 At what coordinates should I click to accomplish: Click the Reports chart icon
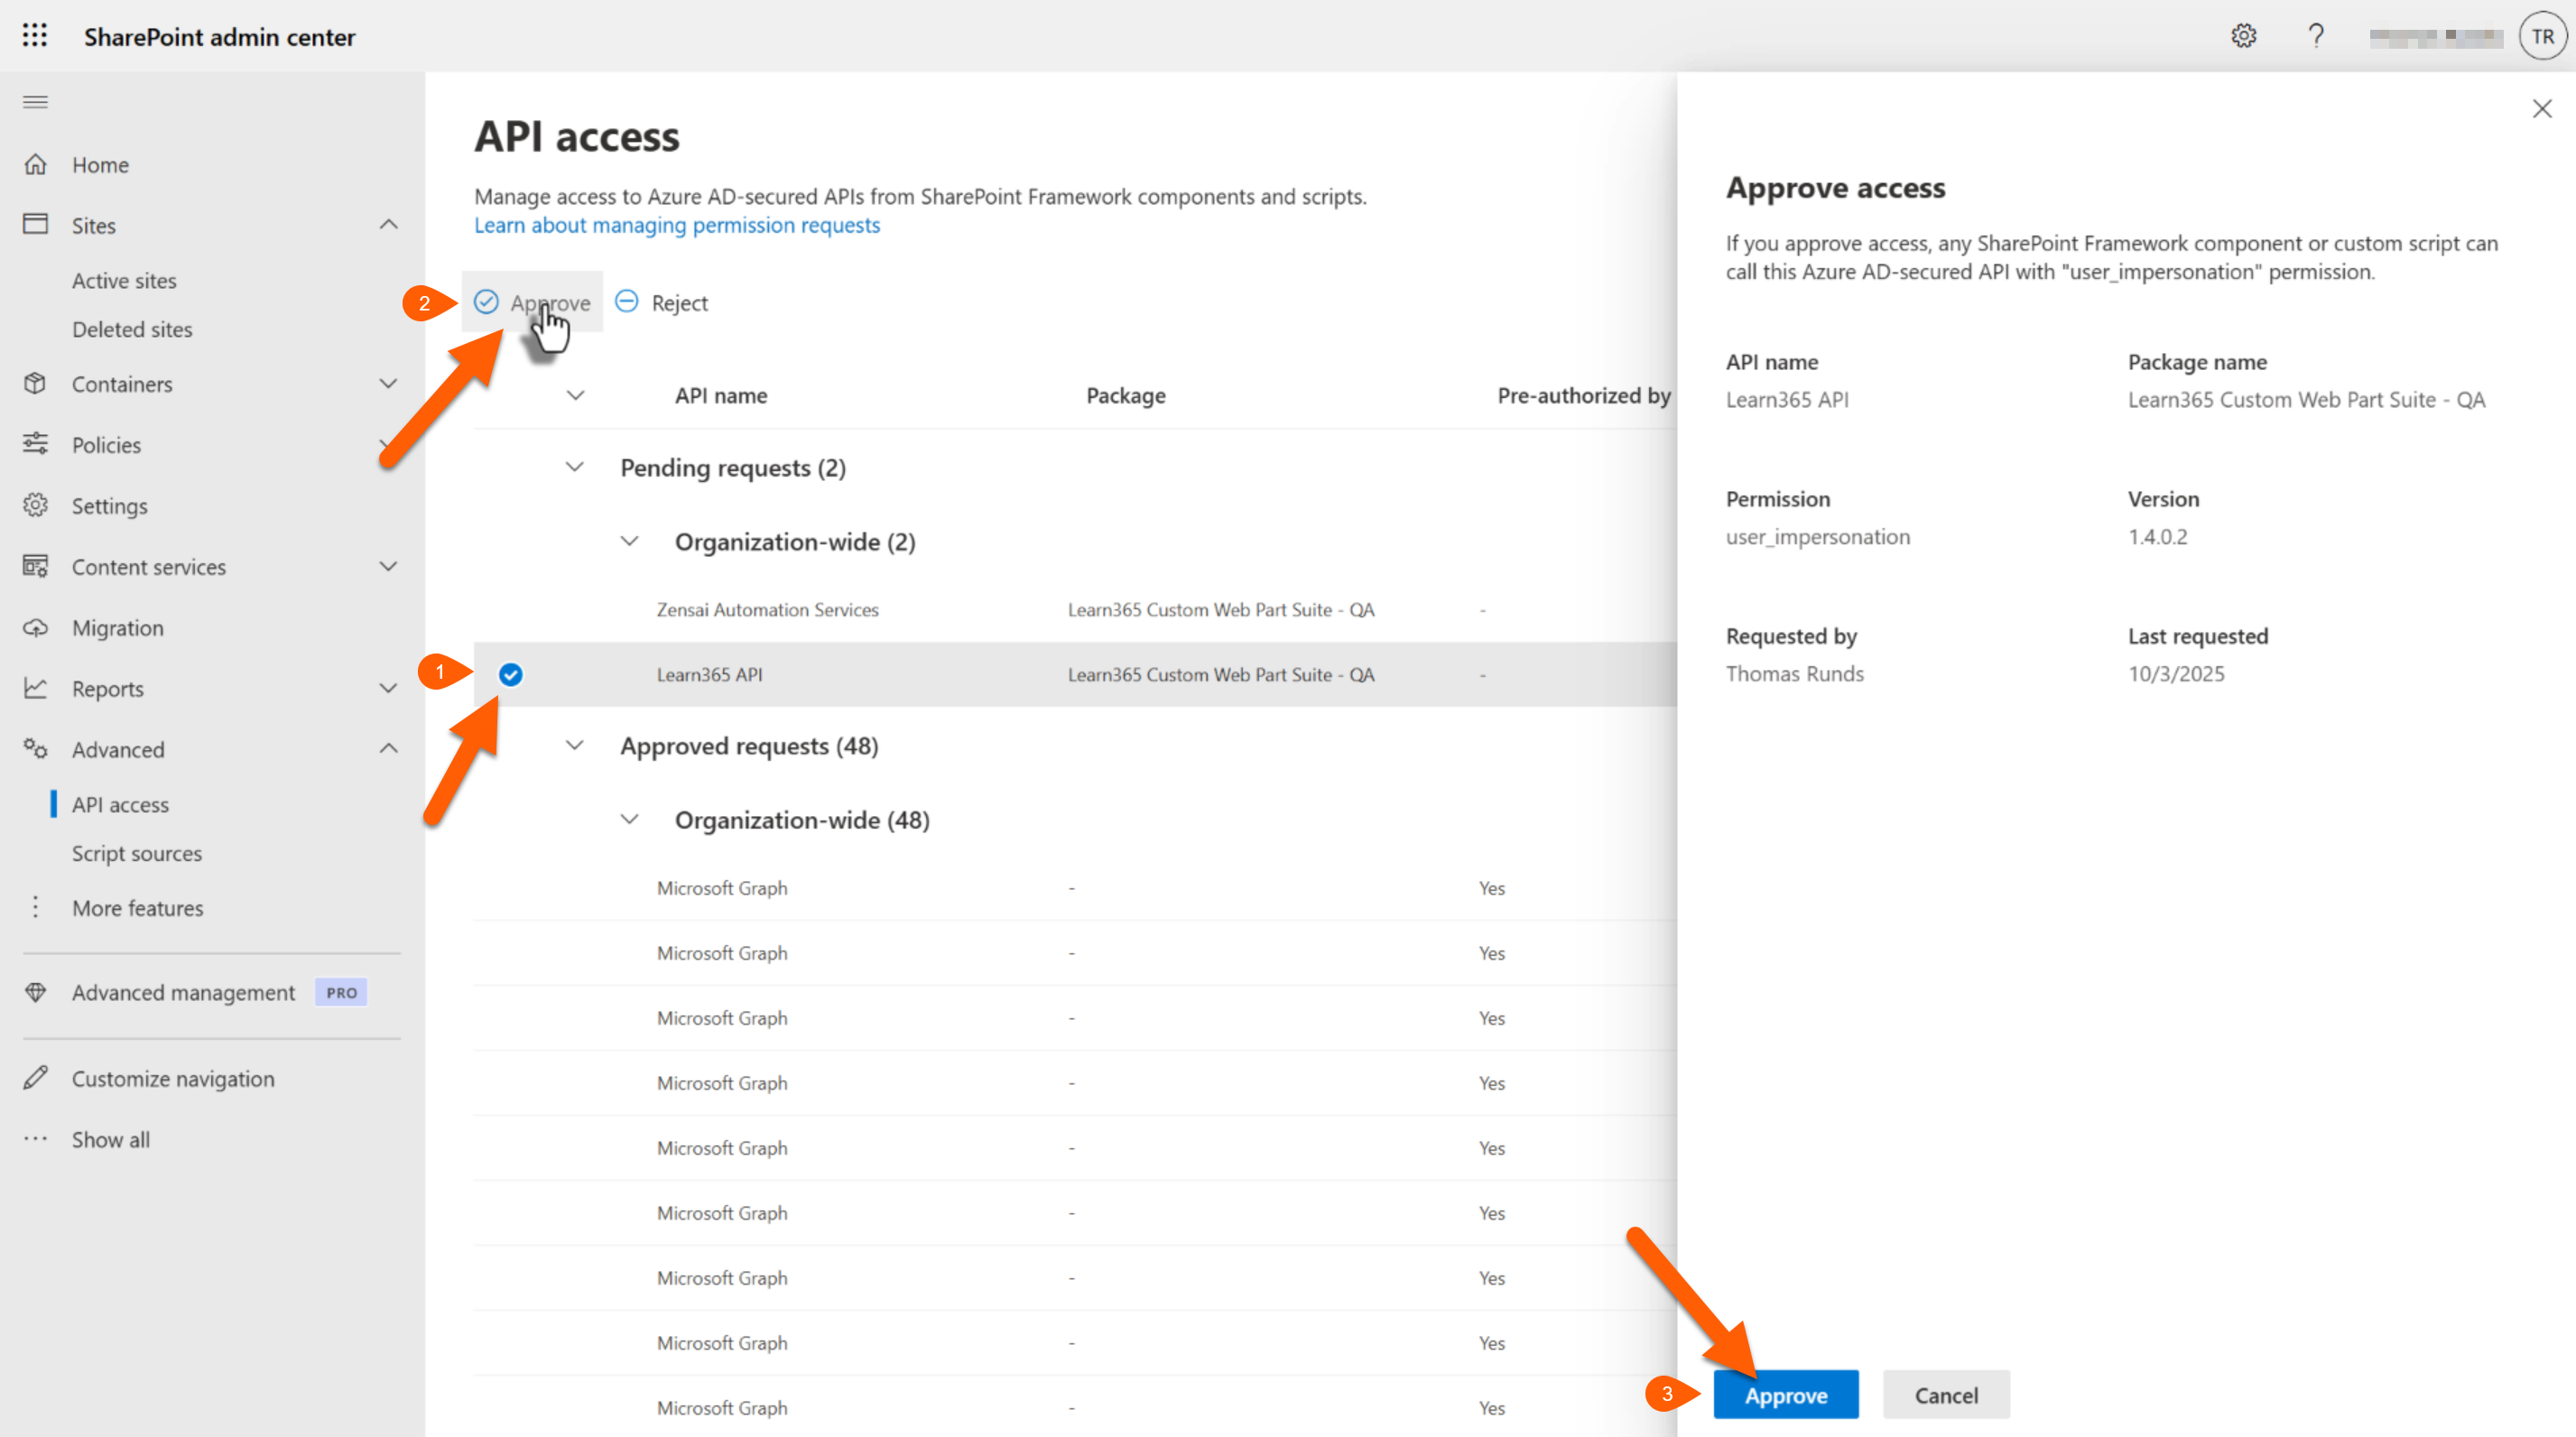[x=35, y=688]
